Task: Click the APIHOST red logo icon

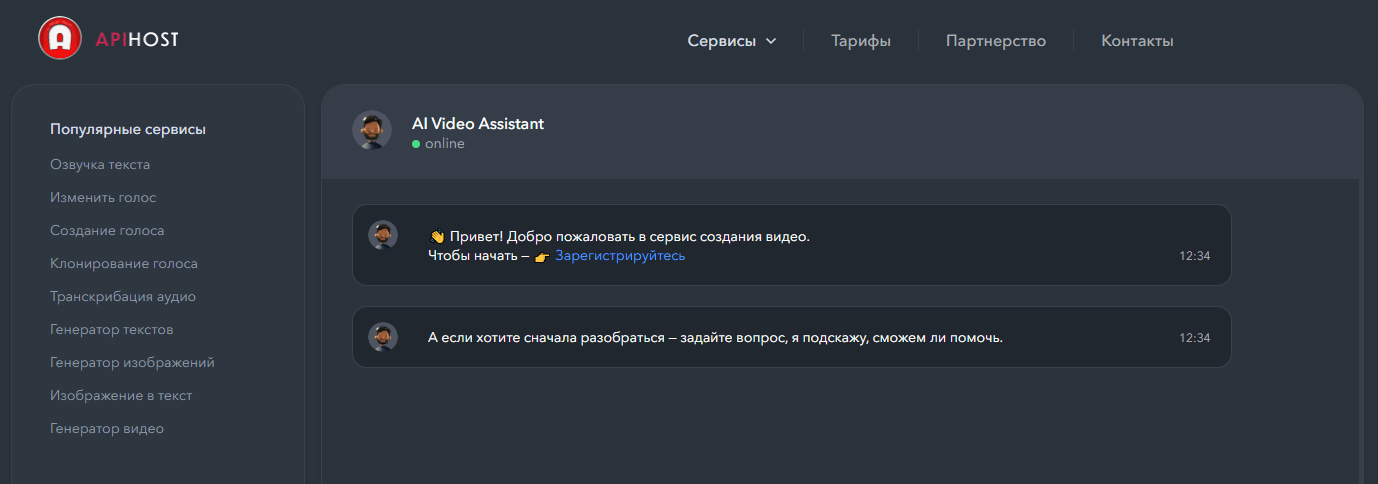Action: tap(60, 39)
